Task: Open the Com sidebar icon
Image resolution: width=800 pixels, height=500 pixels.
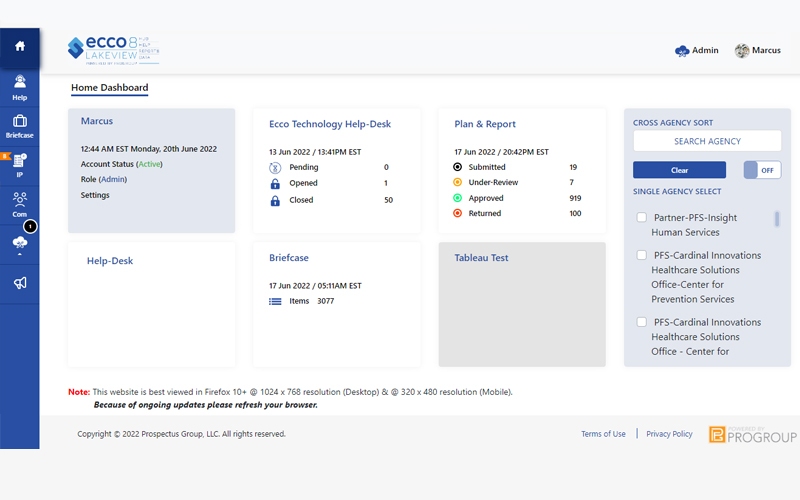Action: 19,204
